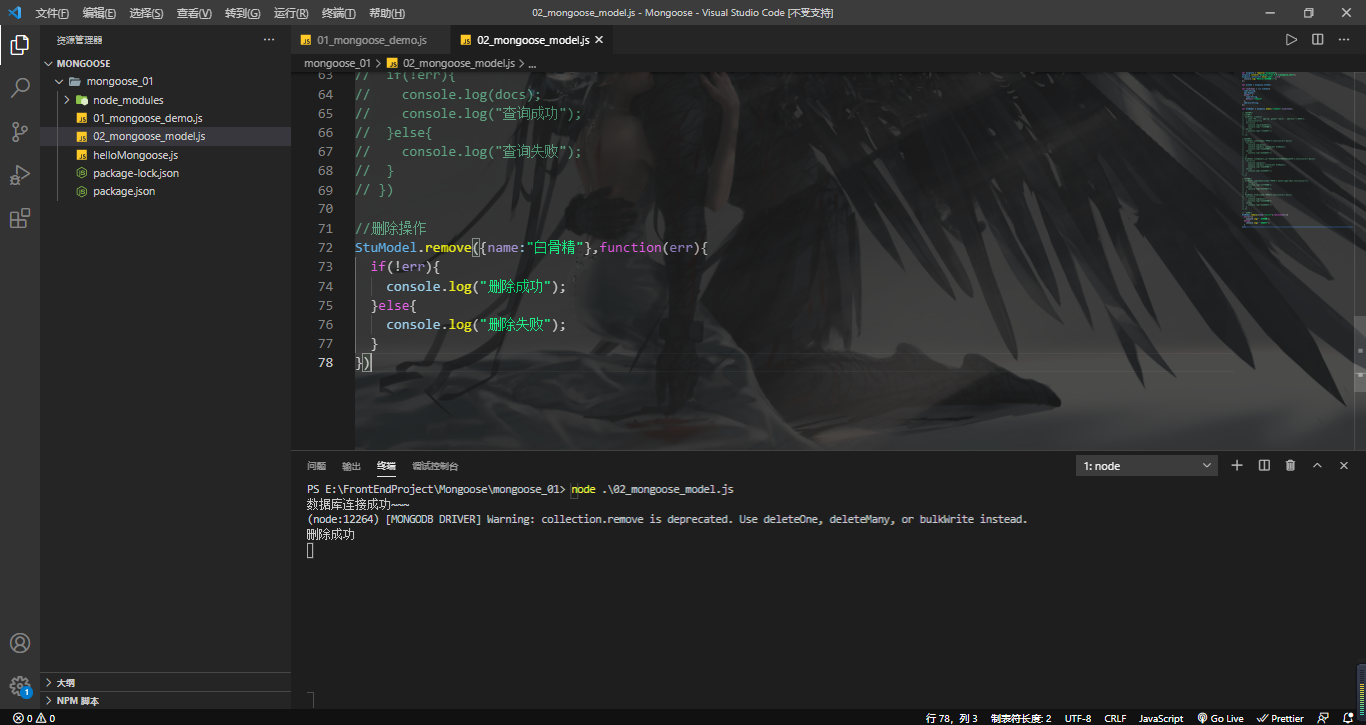
Task: Click the code minimap preview
Action: pos(1297,150)
